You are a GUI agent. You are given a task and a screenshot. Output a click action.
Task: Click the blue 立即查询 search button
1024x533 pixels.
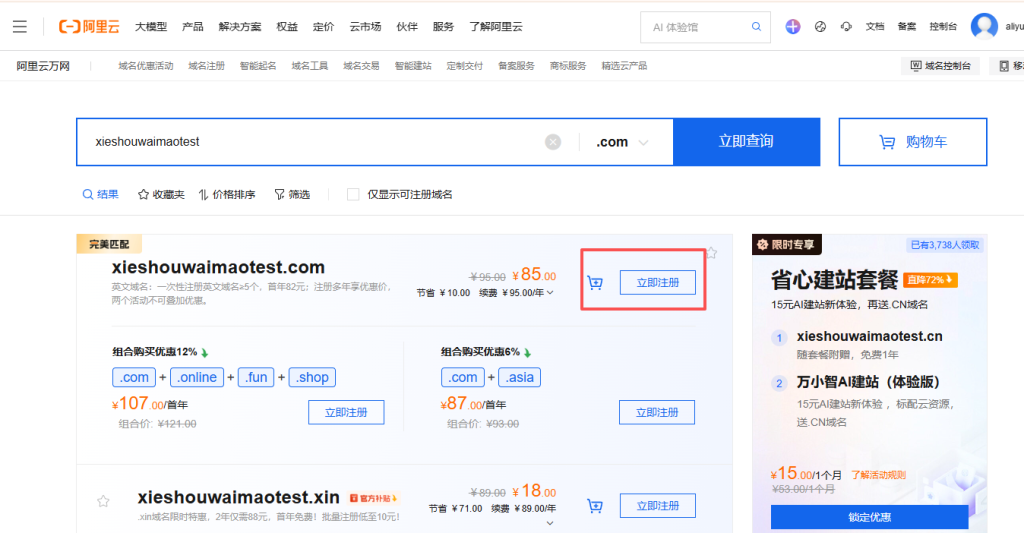click(x=746, y=142)
